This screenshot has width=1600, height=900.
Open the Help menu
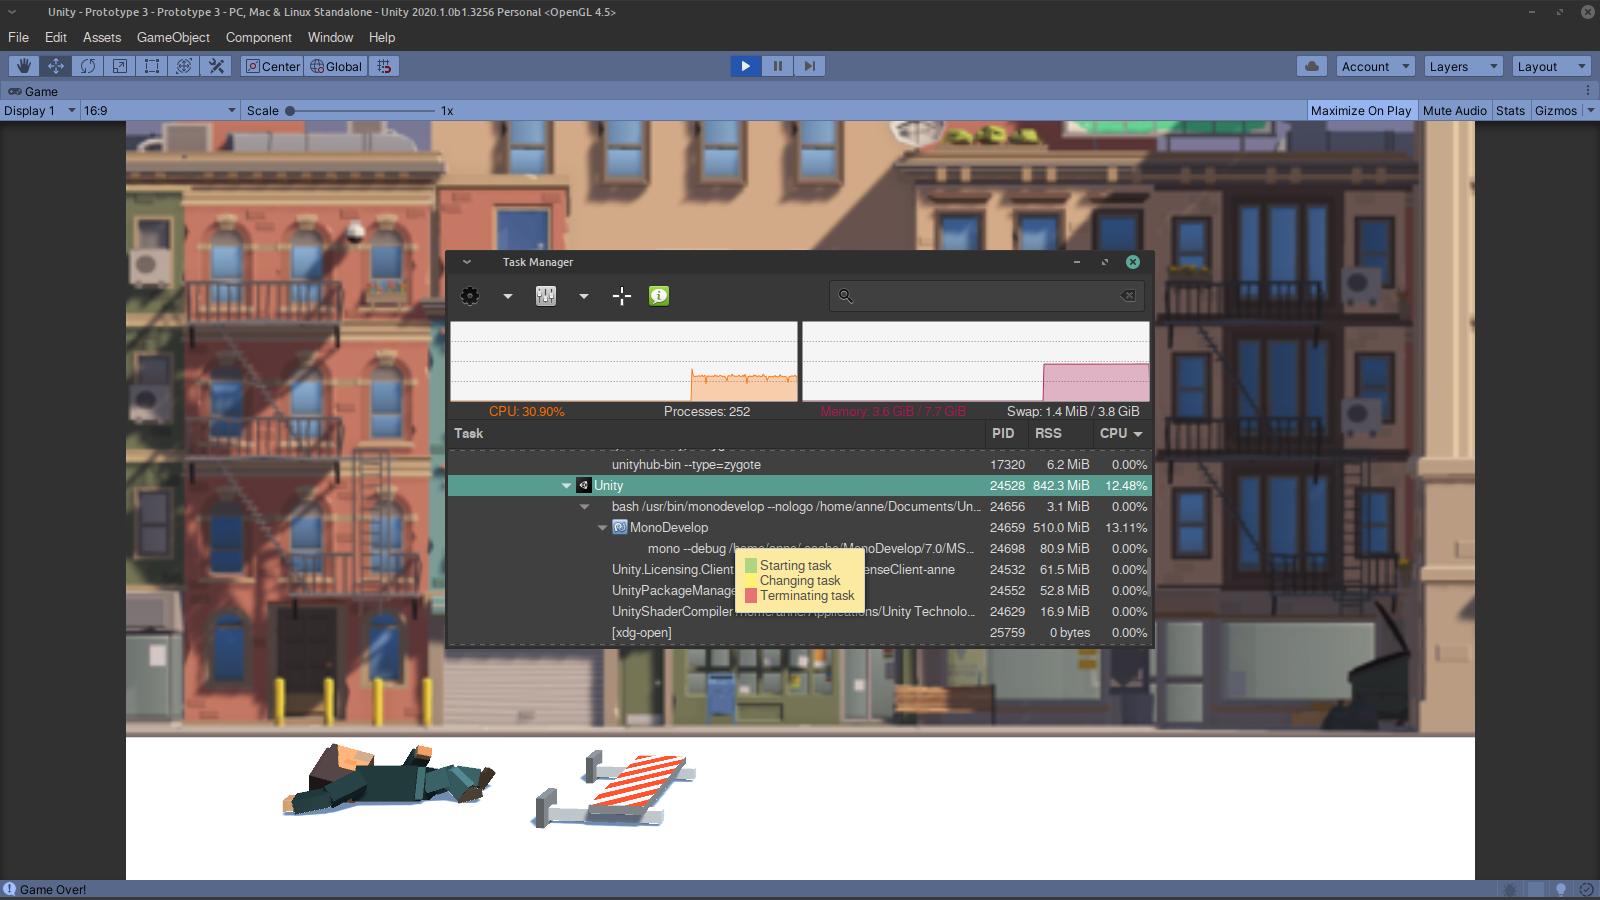(x=382, y=37)
